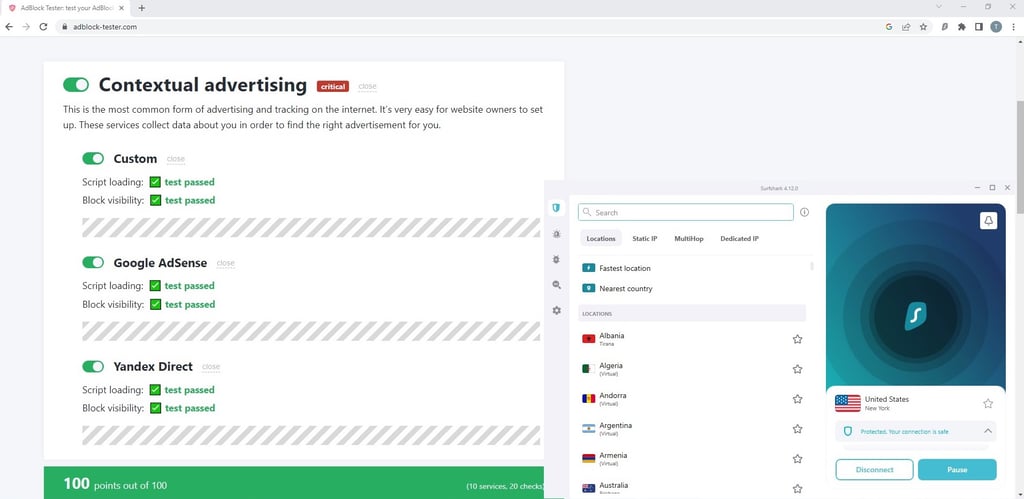Favorite Argentina with its star icon
Viewport: 1024px width, 499px height.
click(797, 429)
